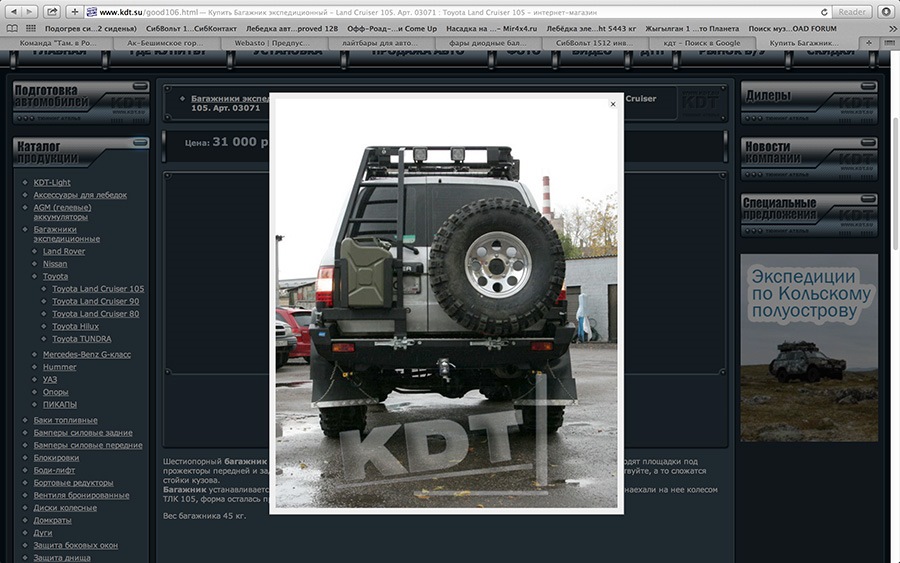900x563 pixels.
Task: Close the photo lightbox with the ×
Action: click(613, 104)
